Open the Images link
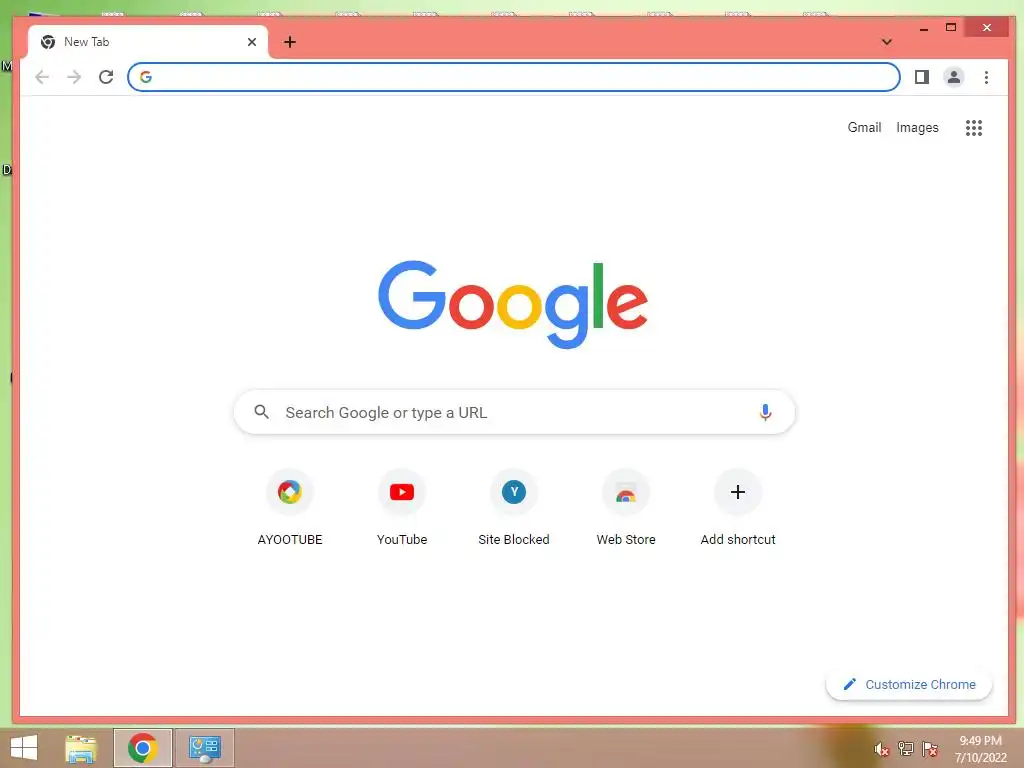 point(917,127)
